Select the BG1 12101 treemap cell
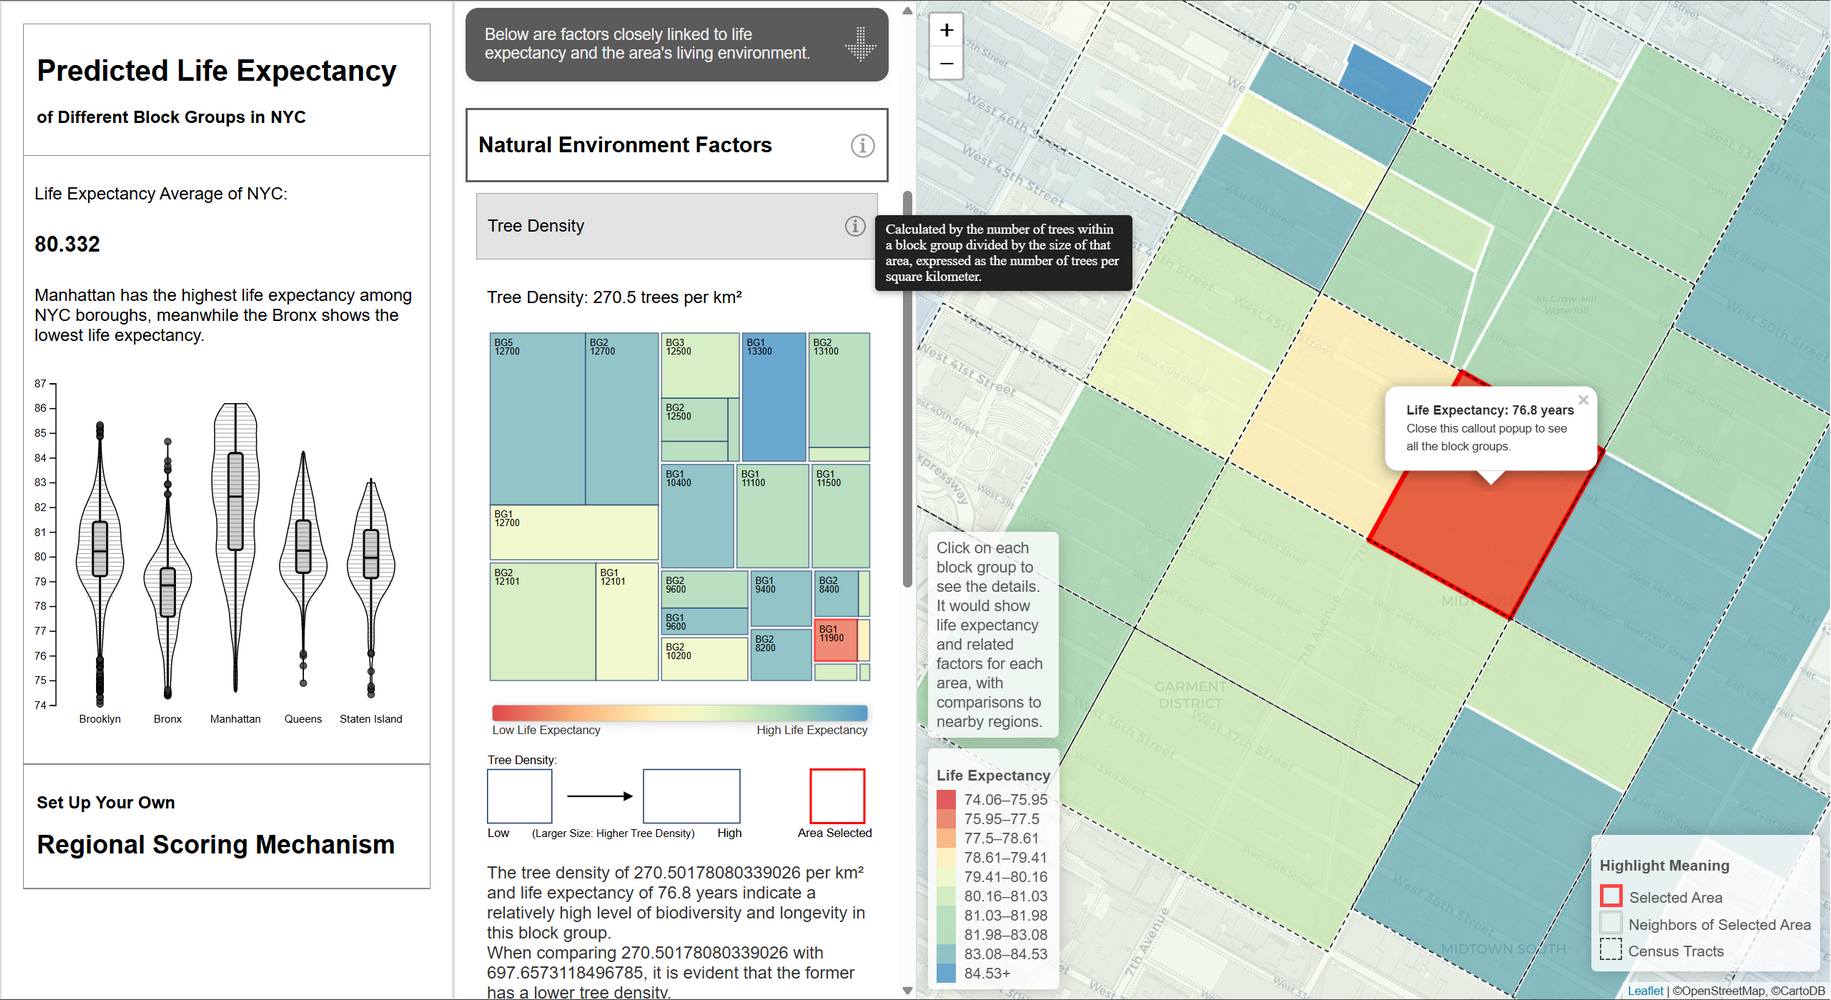The height and width of the screenshot is (1000, 1831). (627, 622)
